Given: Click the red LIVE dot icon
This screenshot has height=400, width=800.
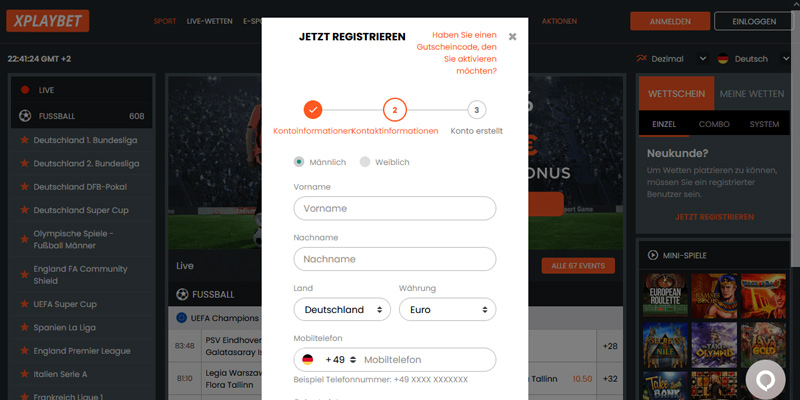Looking at the screenshot, I should (25, 90).
